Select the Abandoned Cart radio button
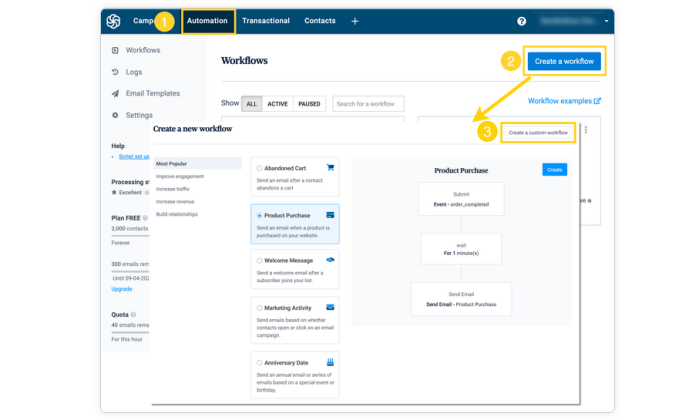 click(x=260, y=169)
